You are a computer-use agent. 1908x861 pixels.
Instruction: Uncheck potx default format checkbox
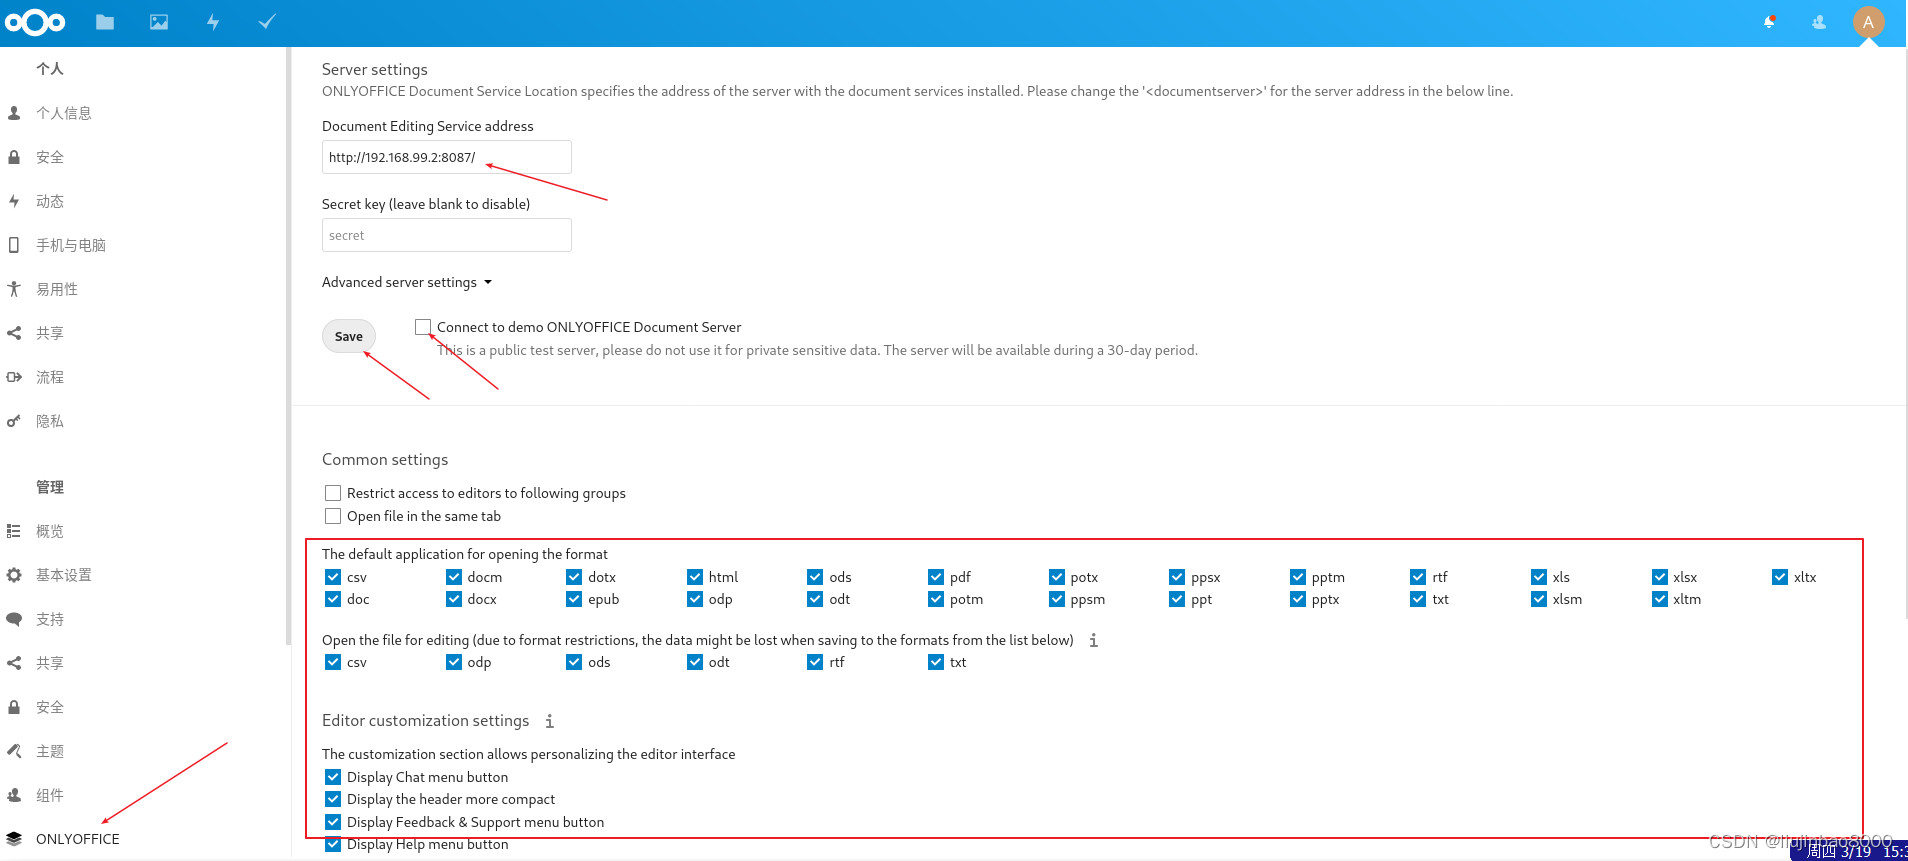click(1057, 577)
